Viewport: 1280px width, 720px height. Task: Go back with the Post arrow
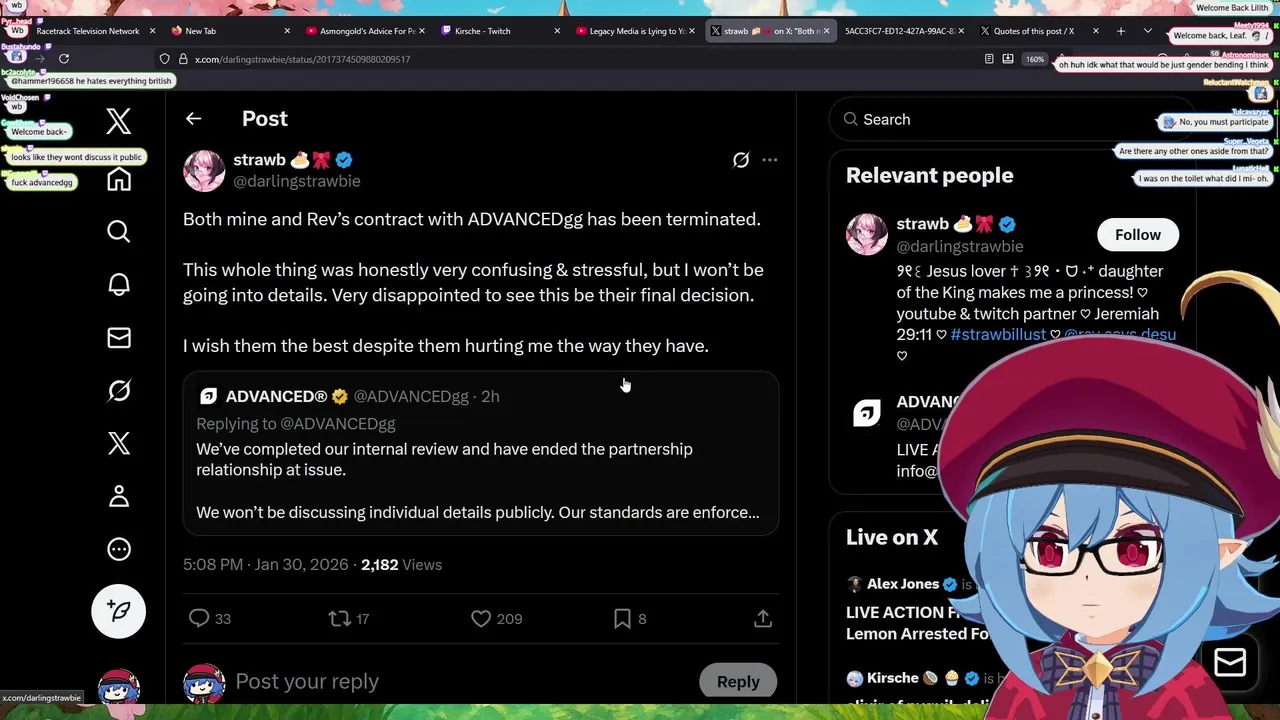(193, 119)
